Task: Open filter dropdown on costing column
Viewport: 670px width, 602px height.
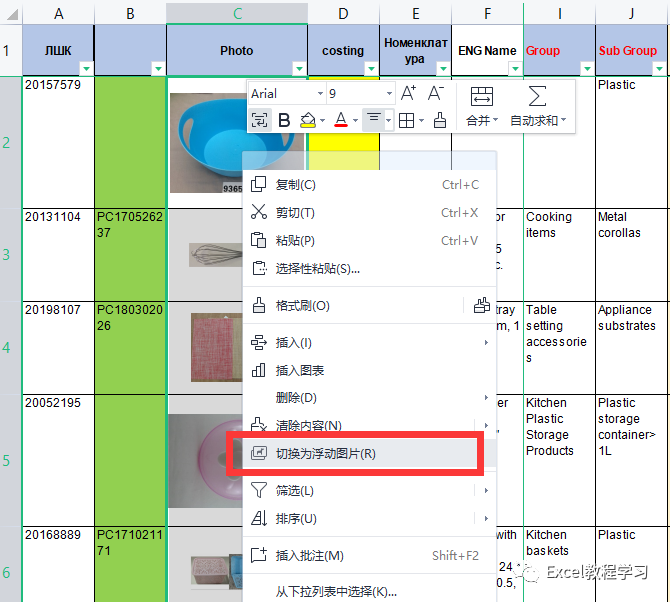Action: [371, 68]
